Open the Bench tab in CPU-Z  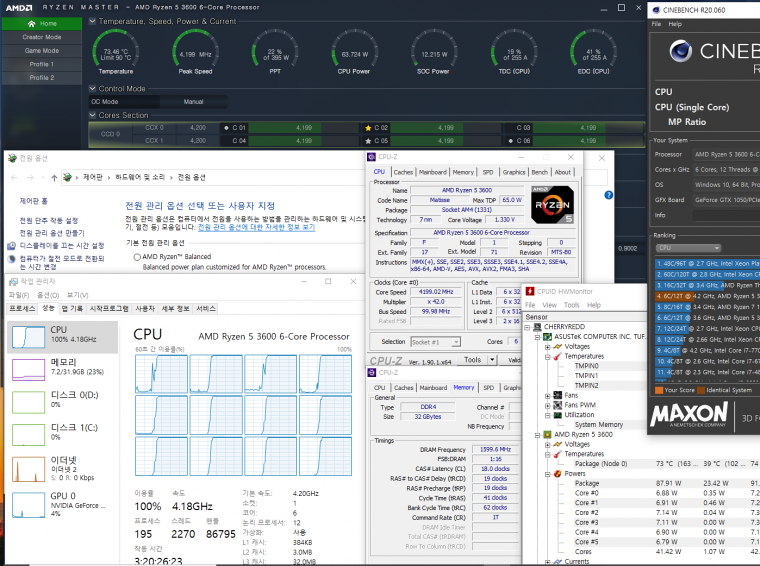539,172
